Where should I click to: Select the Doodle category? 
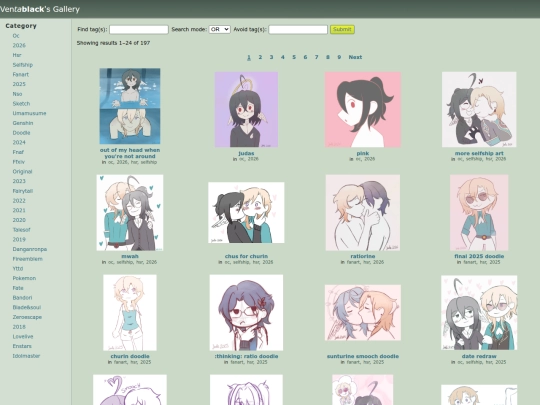pos(21,133)
